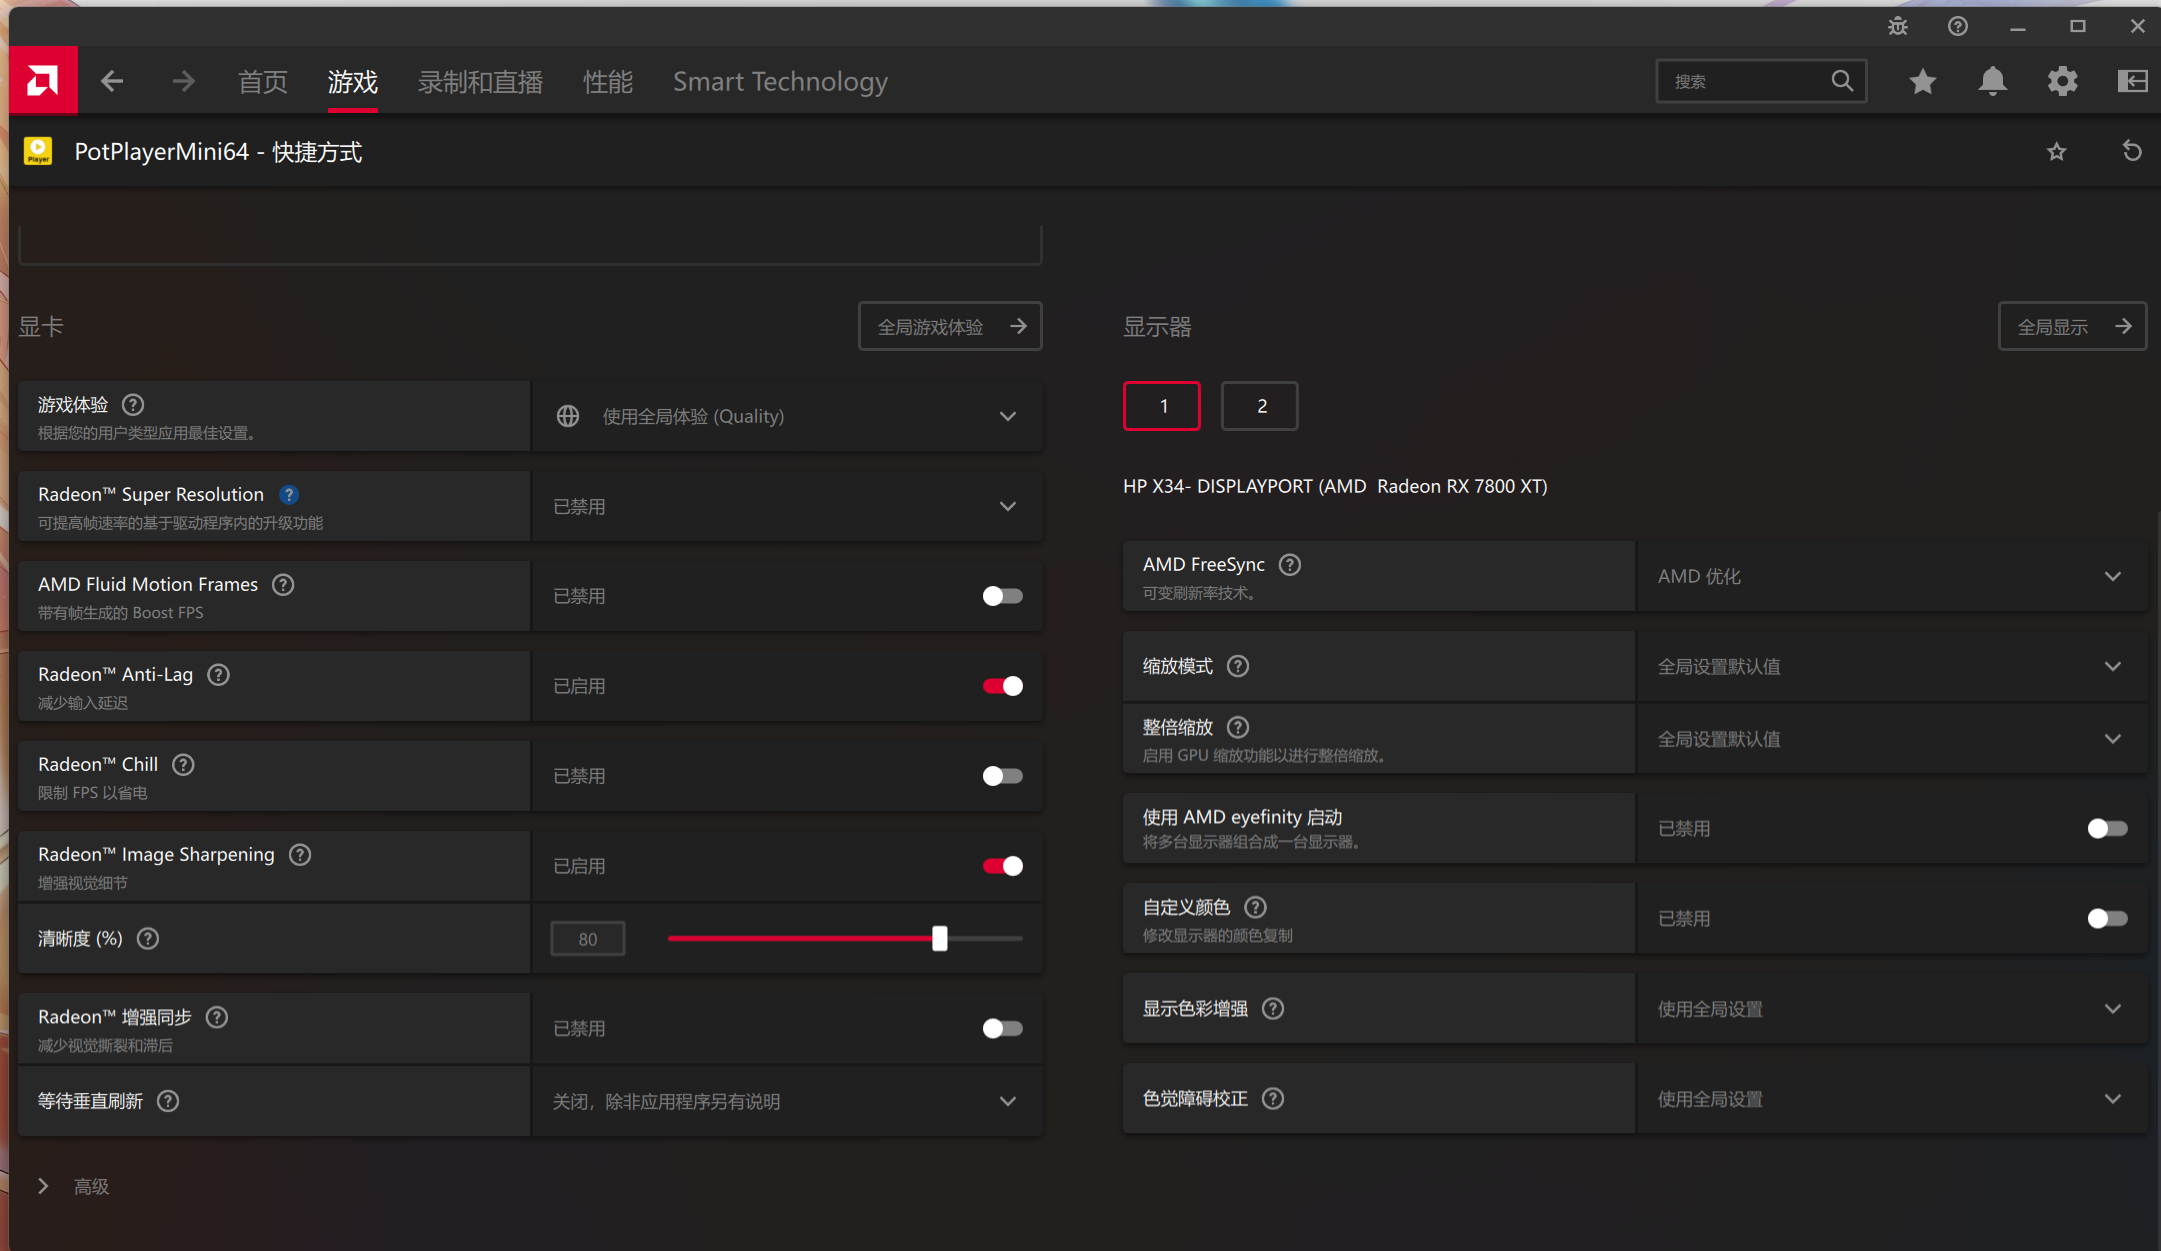The height and width of the screenshot is (1251, 2161).
Task: Switch to 性能 tab
Action: [x=608, y=82]
